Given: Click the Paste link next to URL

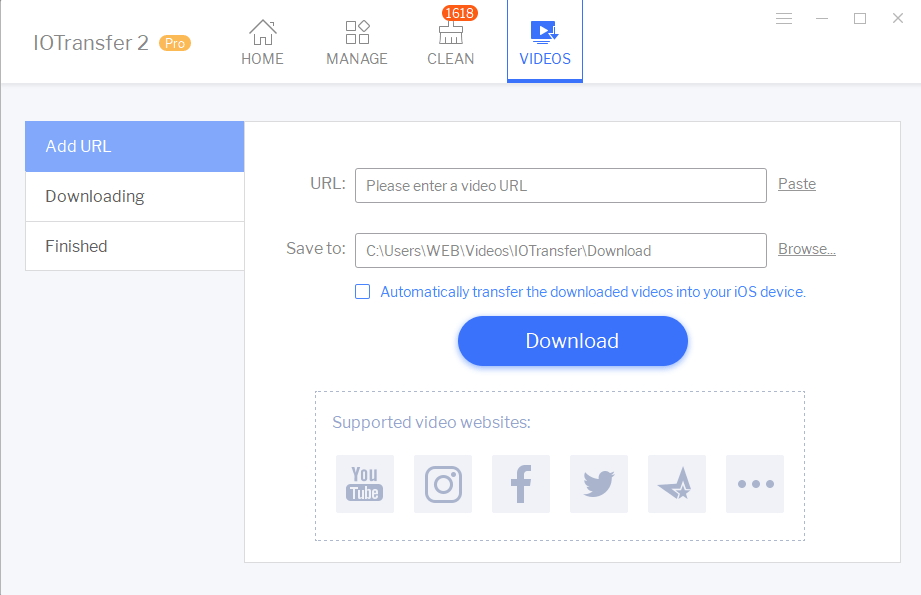Looking at the screenshot, I should click(x=797, y=184).
